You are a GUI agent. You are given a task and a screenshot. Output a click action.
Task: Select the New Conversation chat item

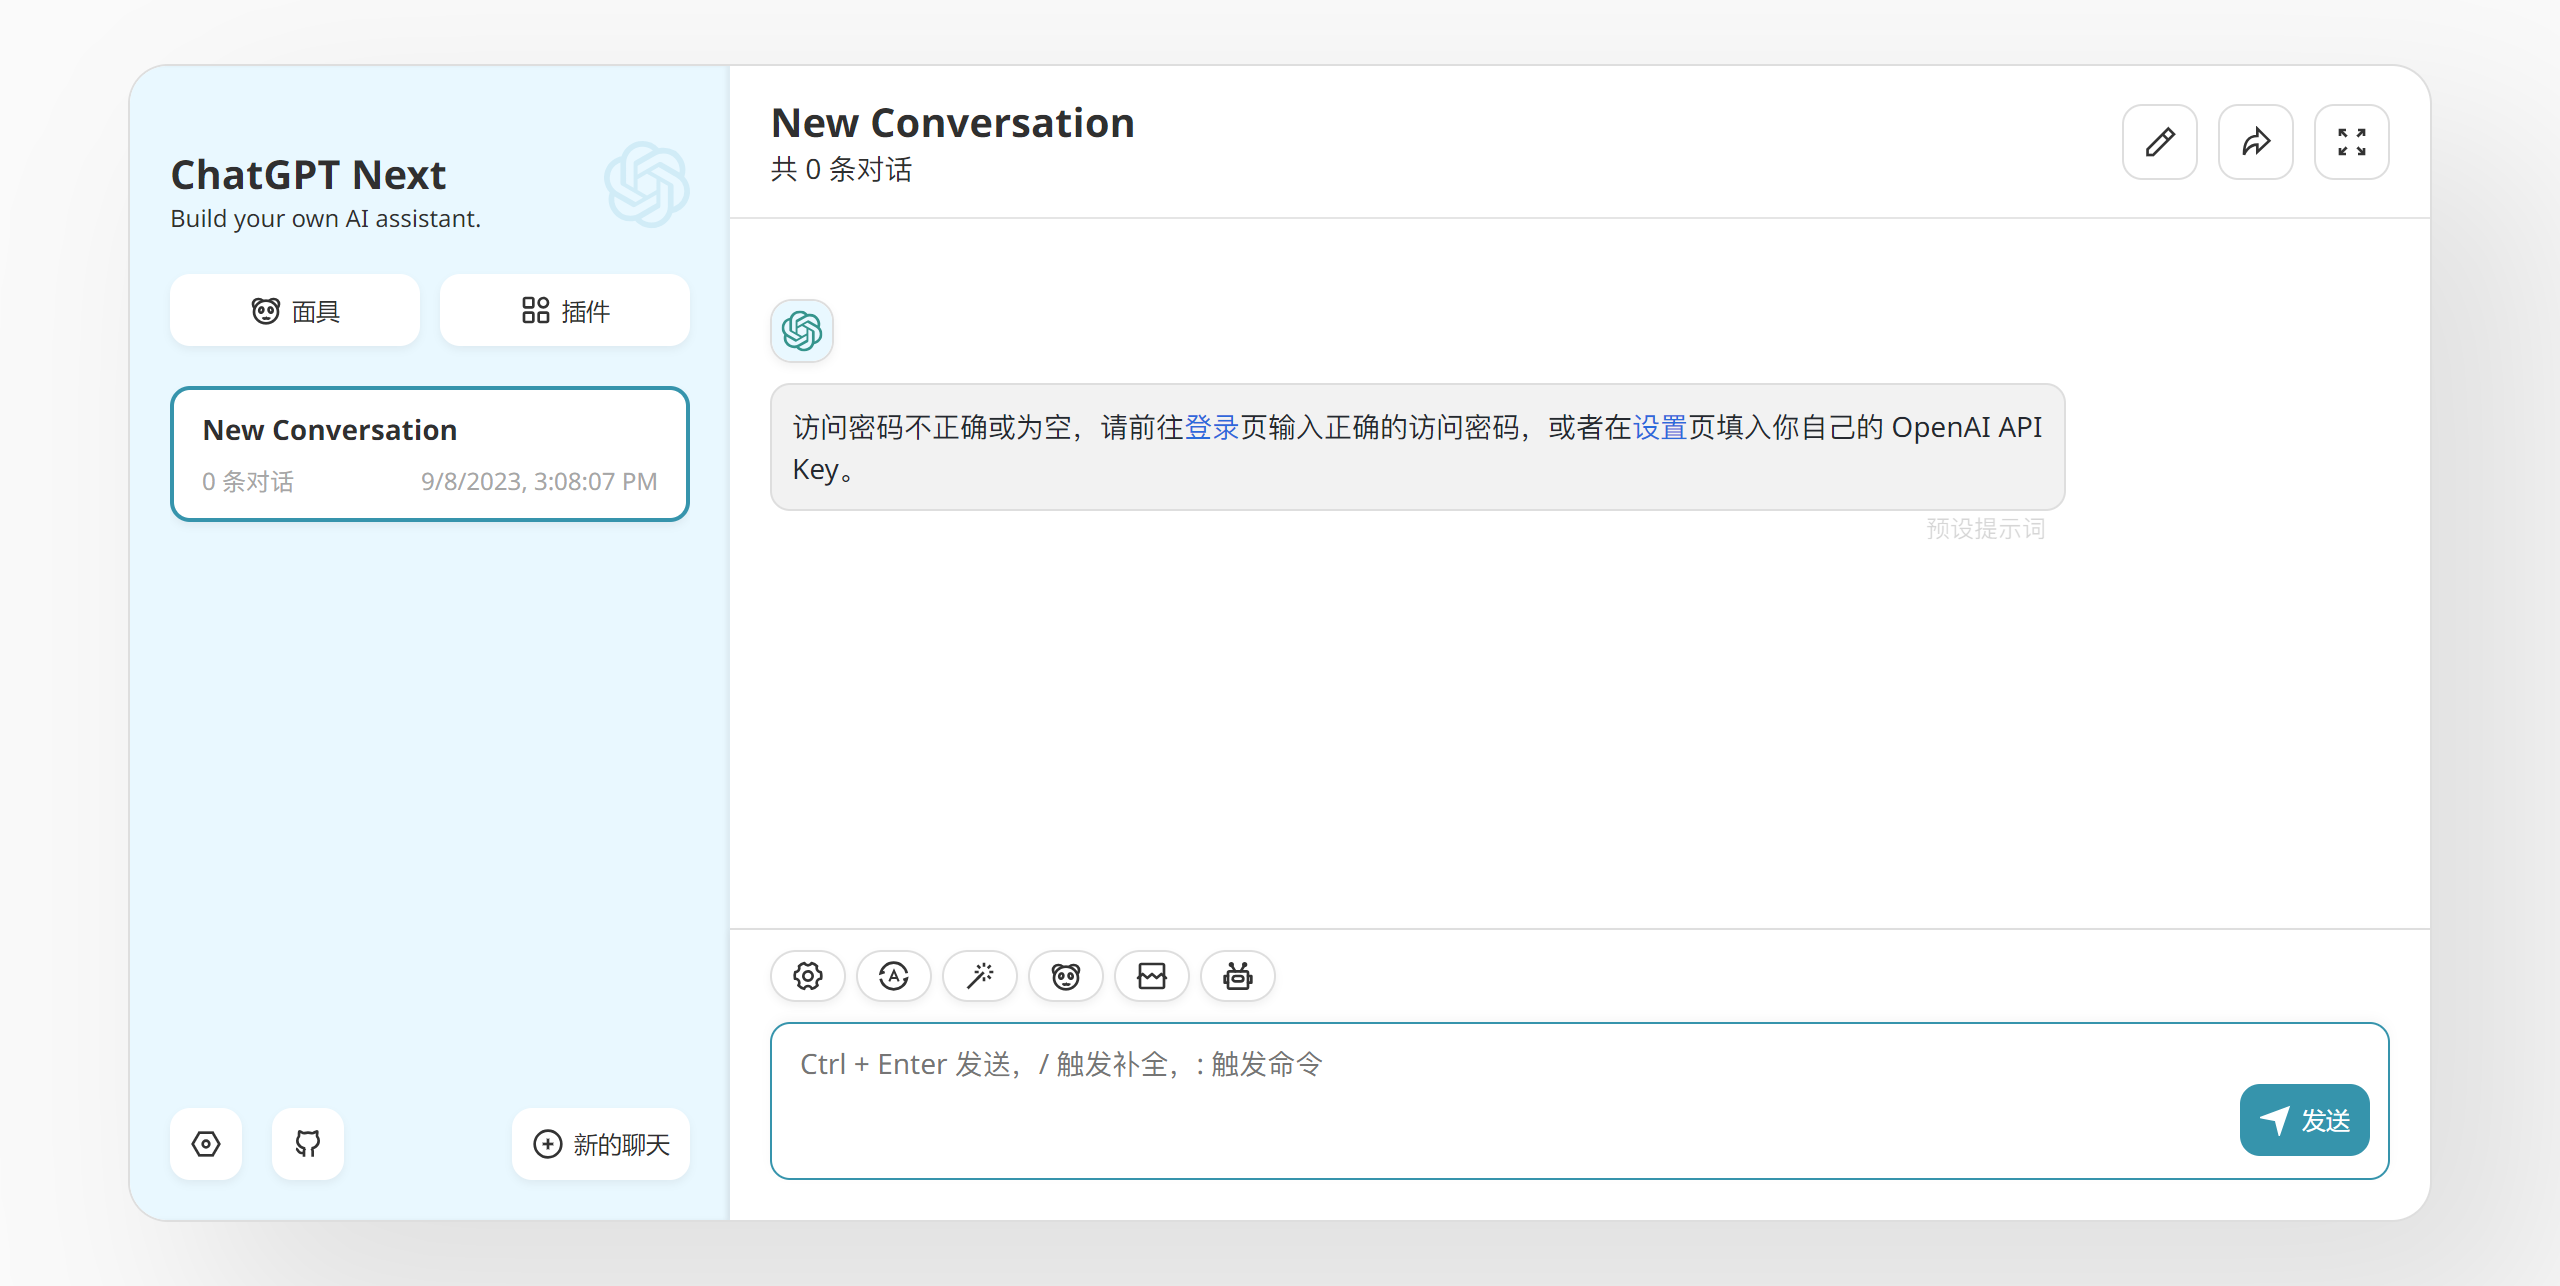(430, 454)
